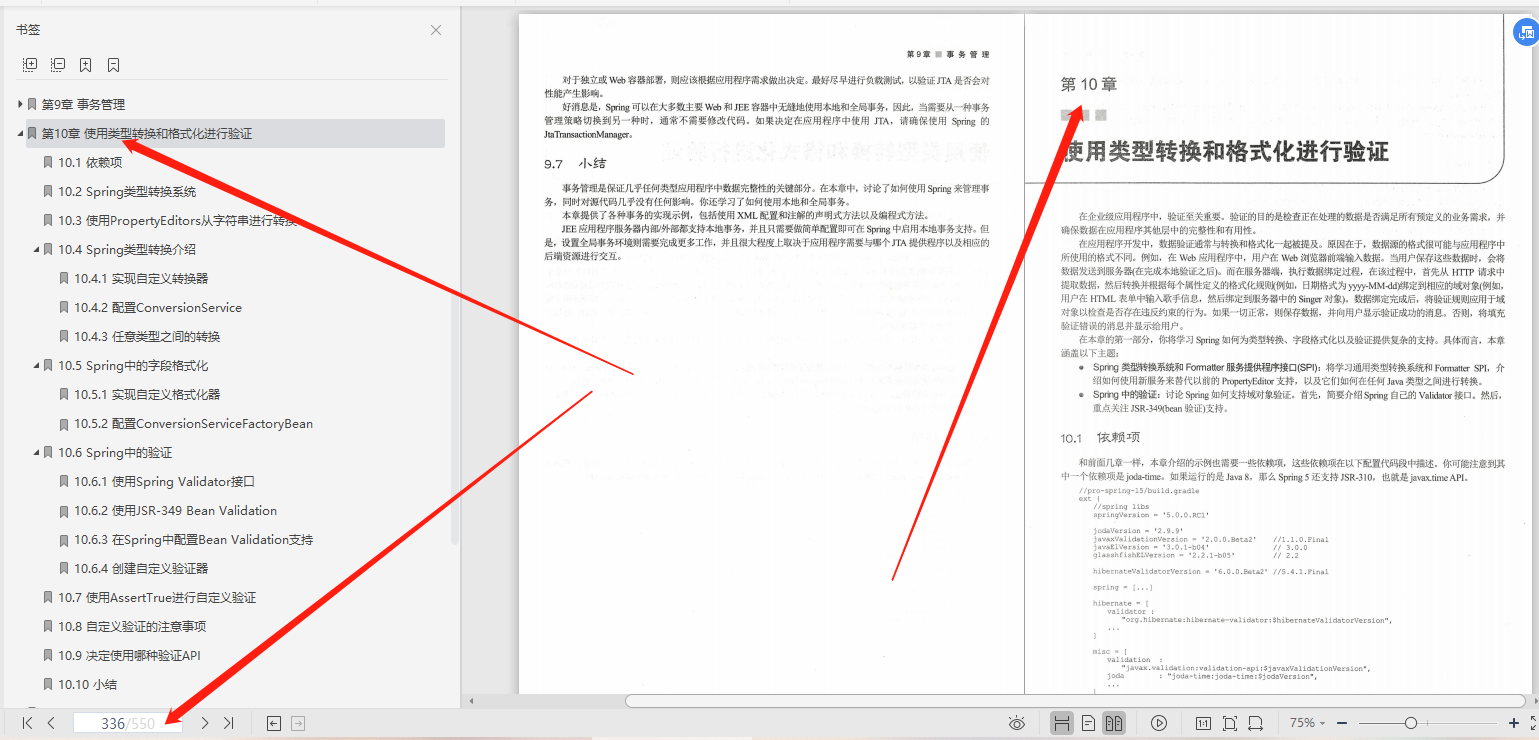Open bookmark 10.8 自定义验证的注意事项
Screen dimensions: 1539x740
(x=132, y=626)
